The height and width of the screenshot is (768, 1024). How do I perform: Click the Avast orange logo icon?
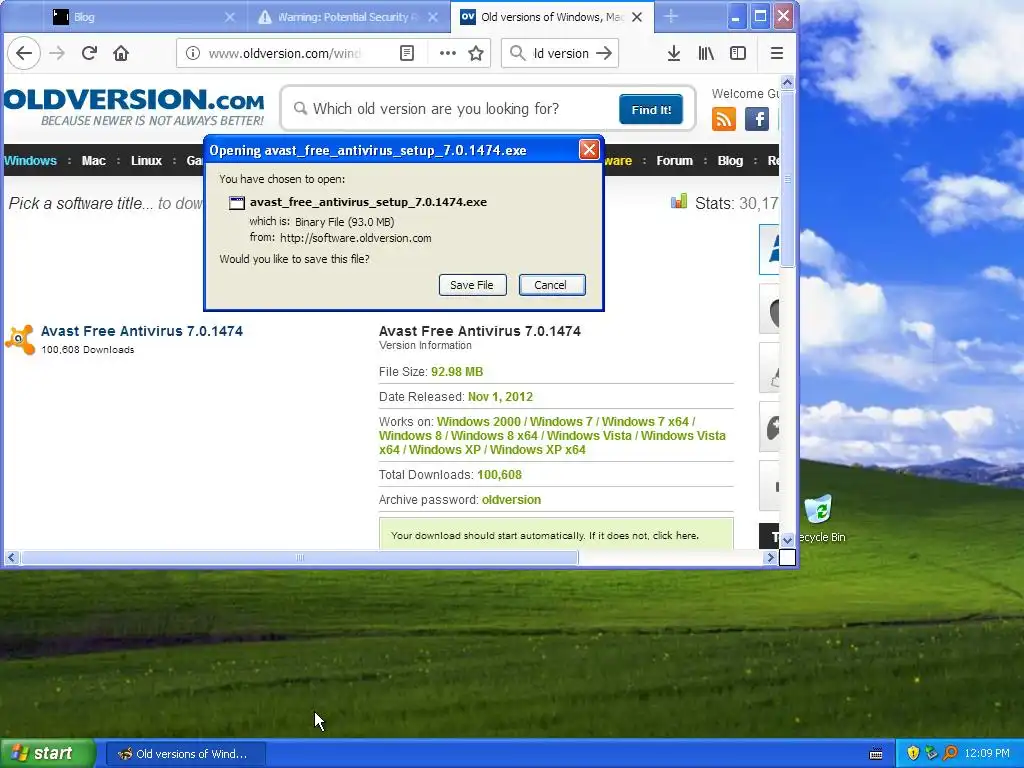pos(20,340)
